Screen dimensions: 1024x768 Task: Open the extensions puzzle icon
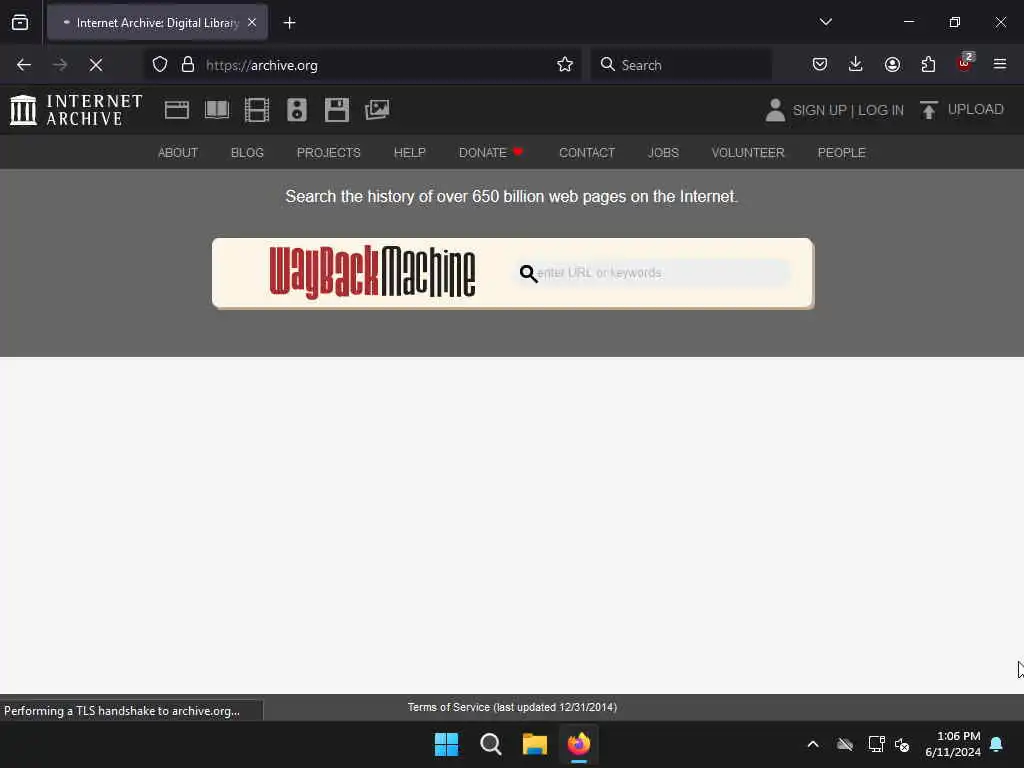[x=928, y=65]
